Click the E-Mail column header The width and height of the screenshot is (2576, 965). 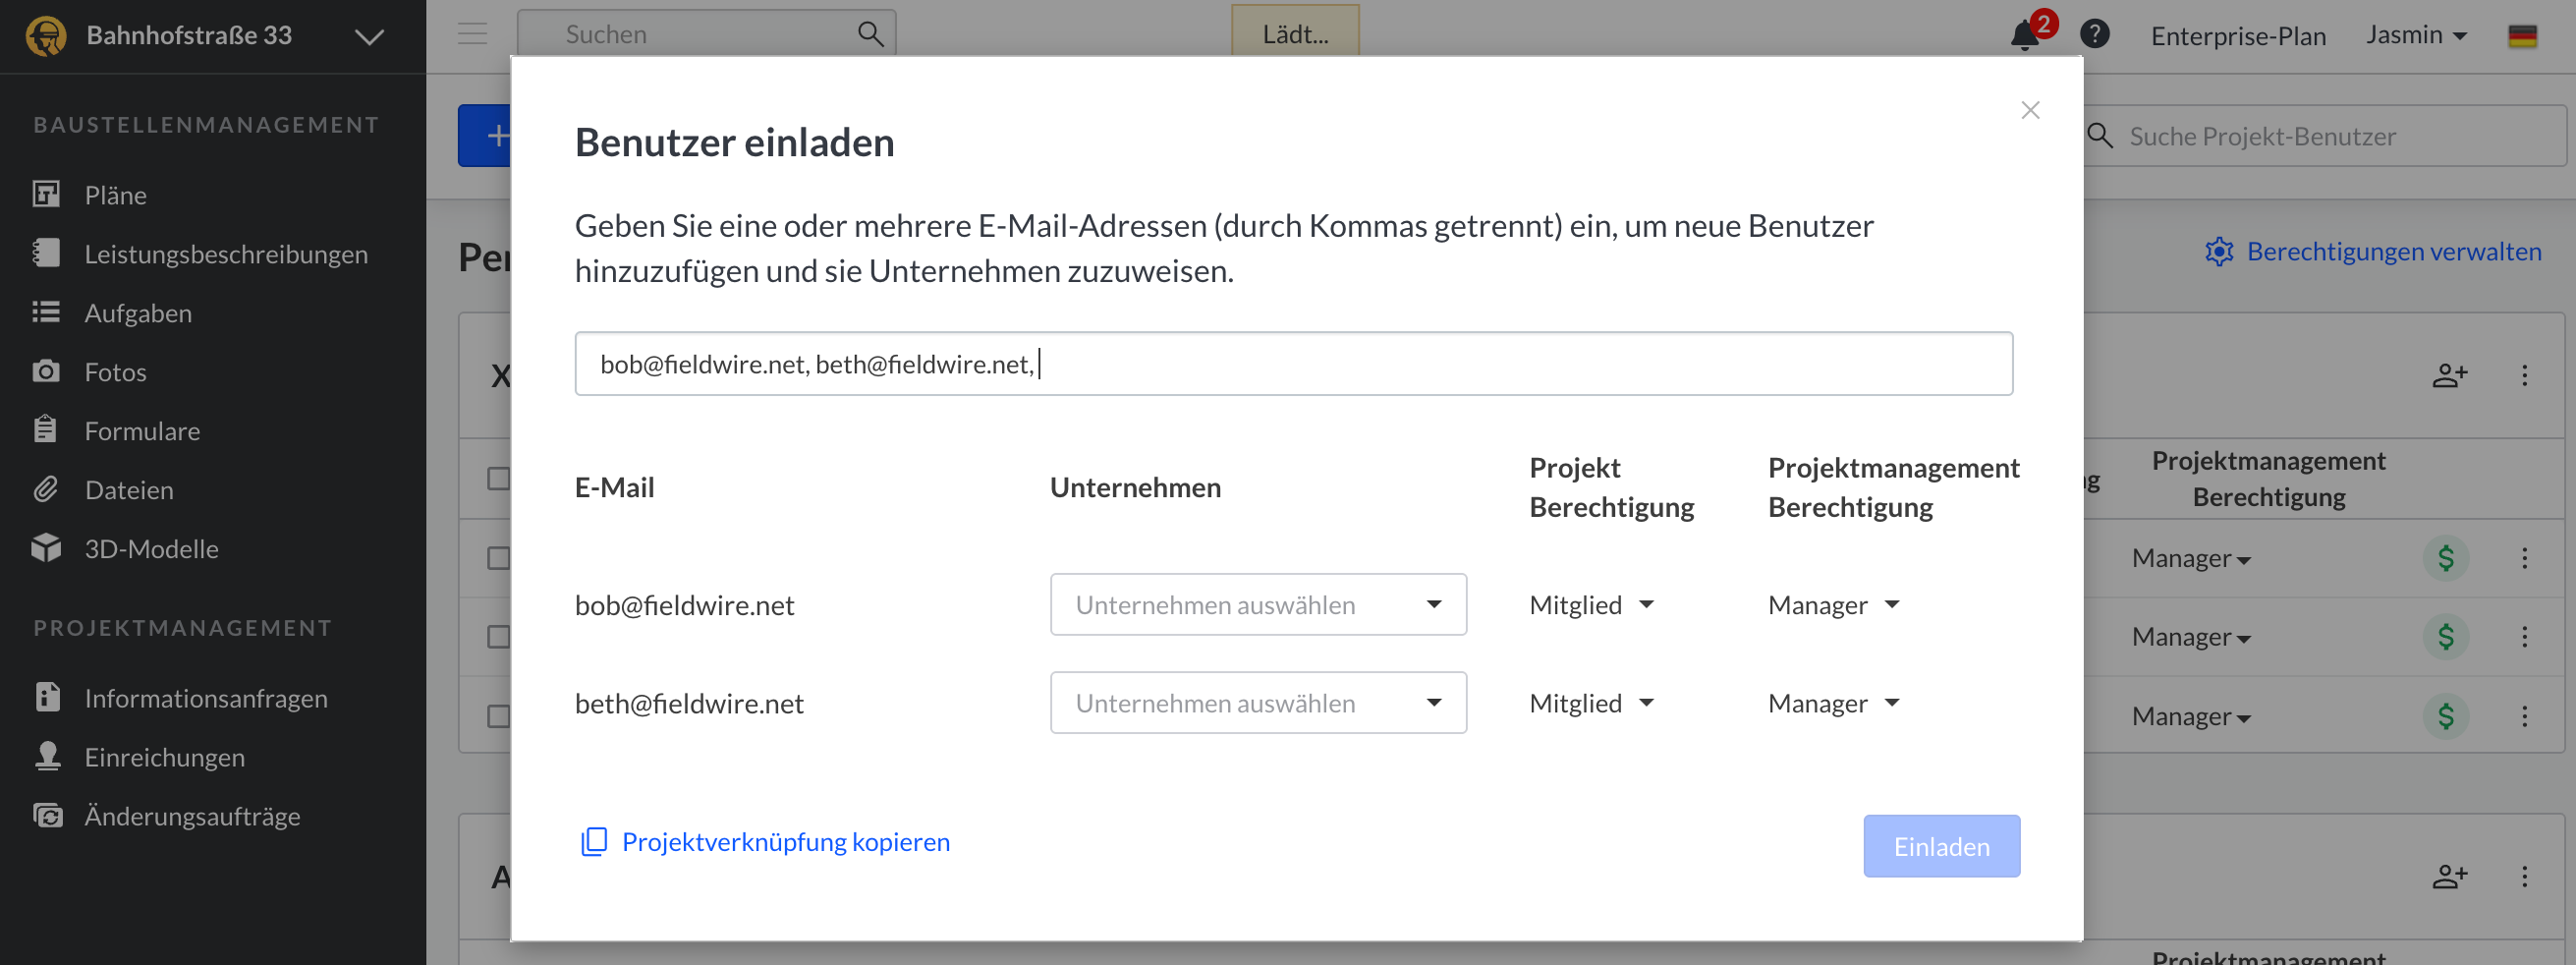click(614, 487)
